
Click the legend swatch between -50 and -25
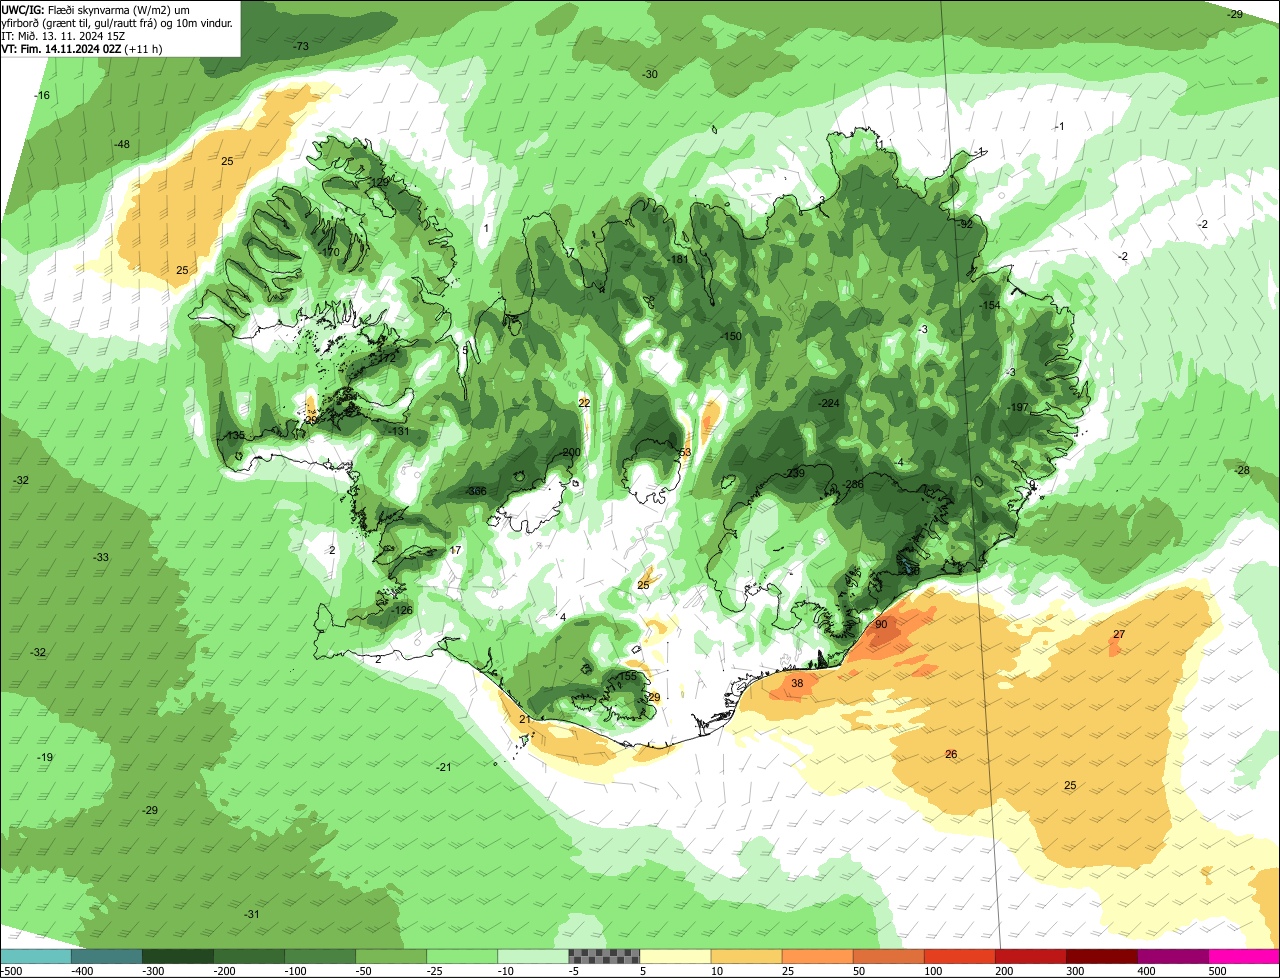click(x=390, y=956)
